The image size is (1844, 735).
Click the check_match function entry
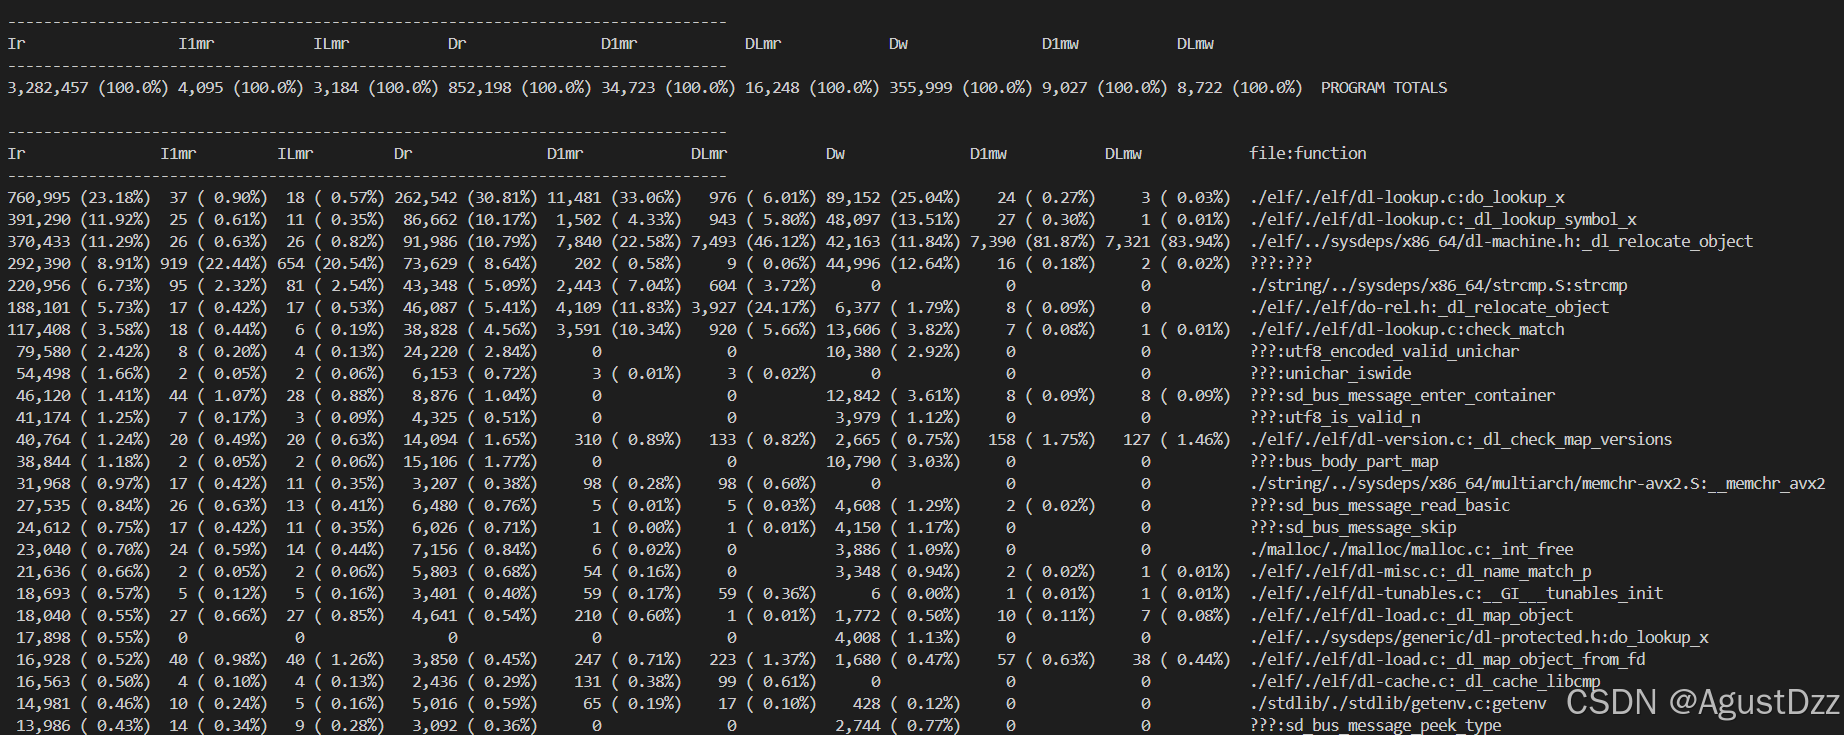tap(1407, 330)
